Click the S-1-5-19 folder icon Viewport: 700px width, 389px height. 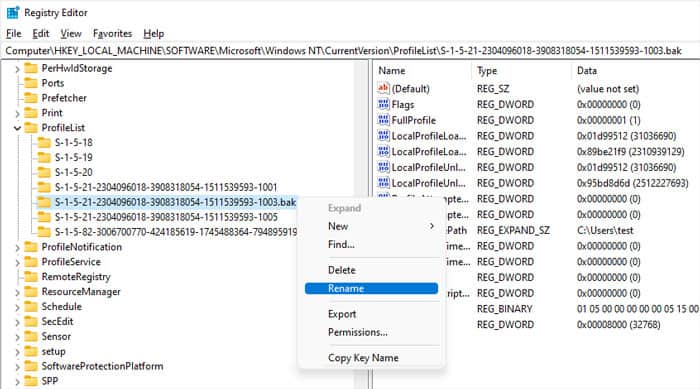coord(44,158)
